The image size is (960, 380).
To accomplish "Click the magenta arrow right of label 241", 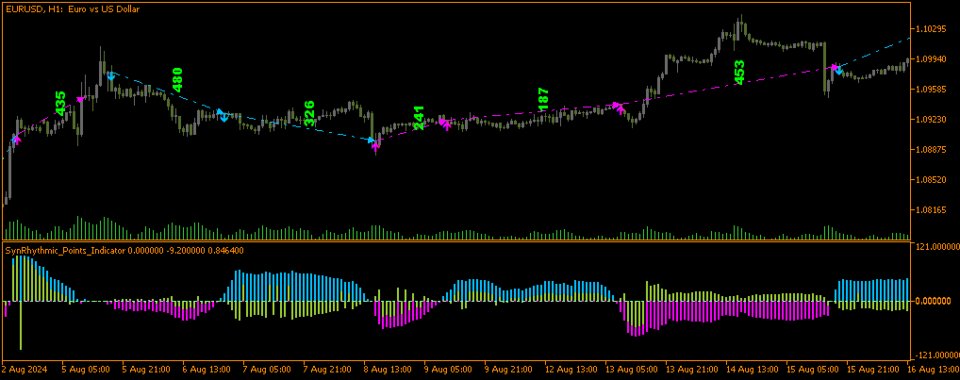I will point(445,124).
